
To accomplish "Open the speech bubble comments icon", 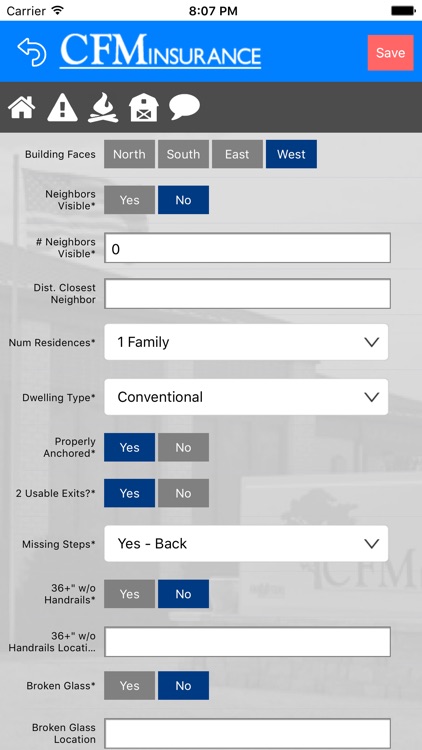I will coord(184,107).
